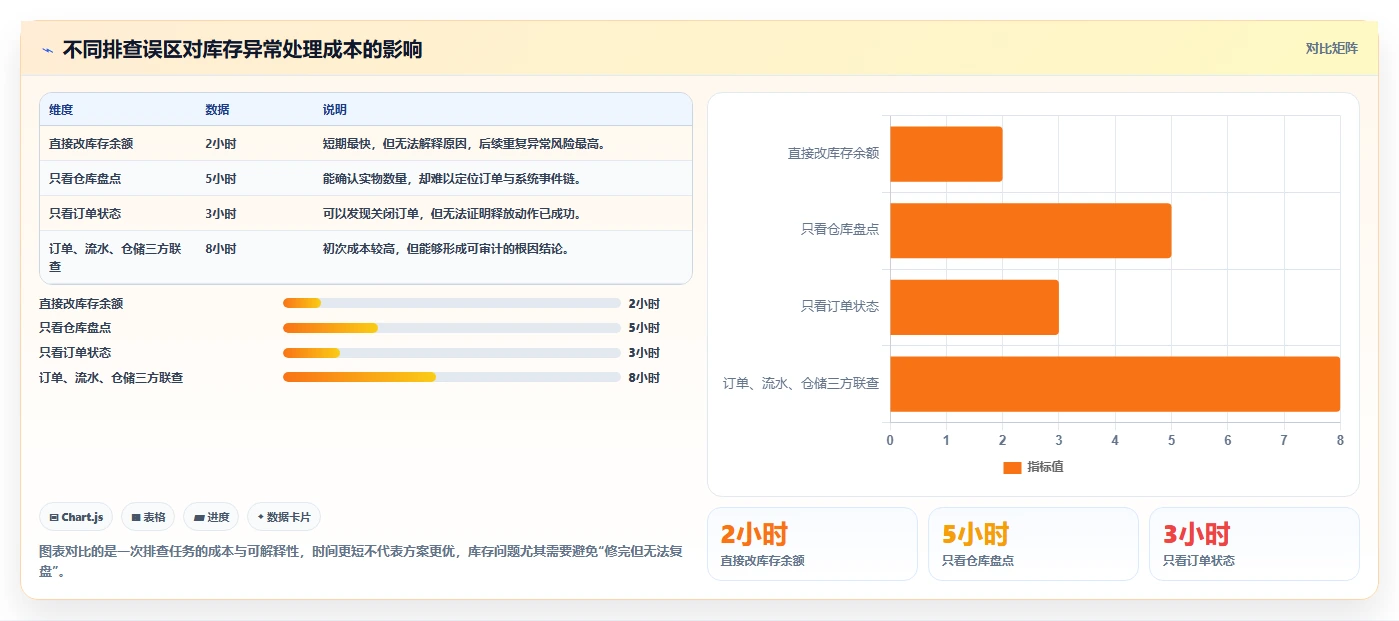Click the 8小时 cell in the table
The height and width of the screenshot is (621, 1399).
pyautogui.click(x=220, y=249)
